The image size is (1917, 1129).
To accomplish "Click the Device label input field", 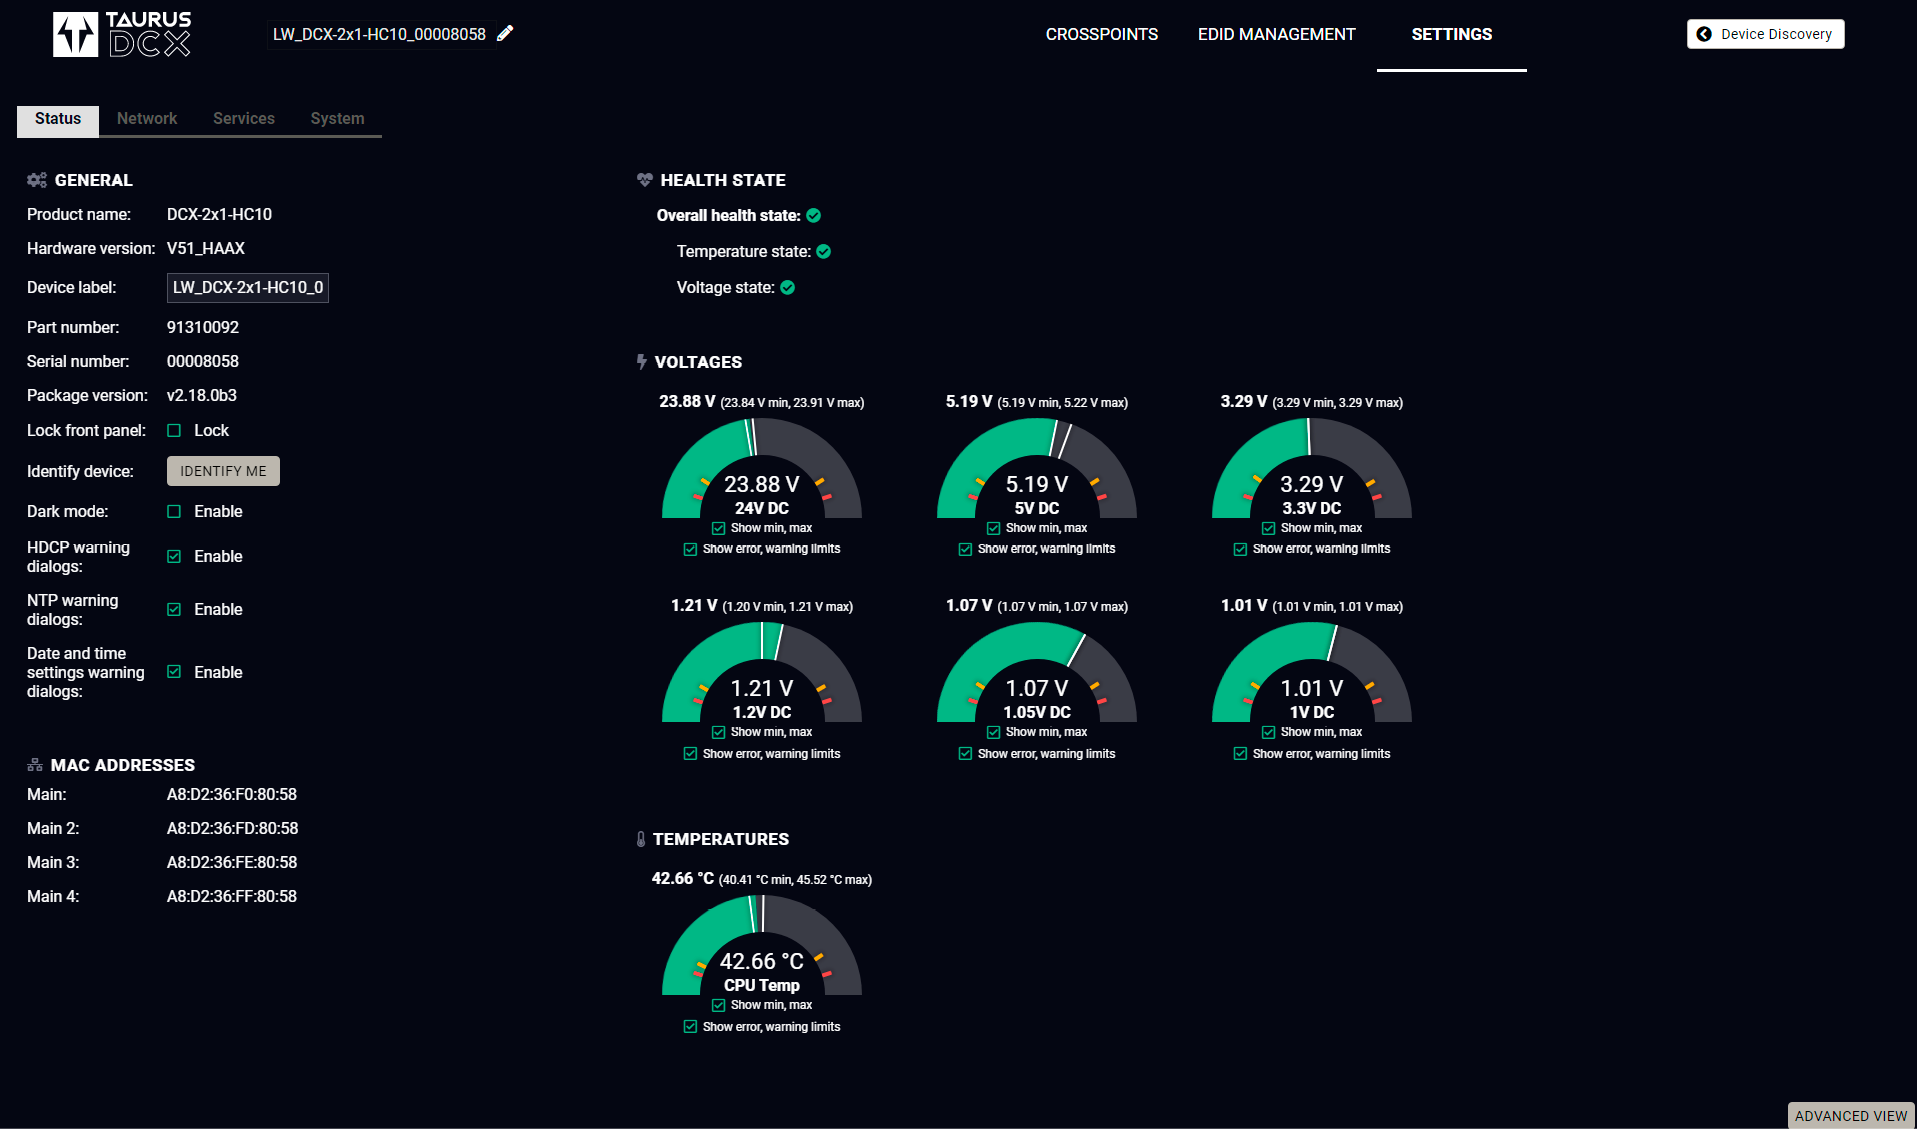I will [x=248, y=288].
